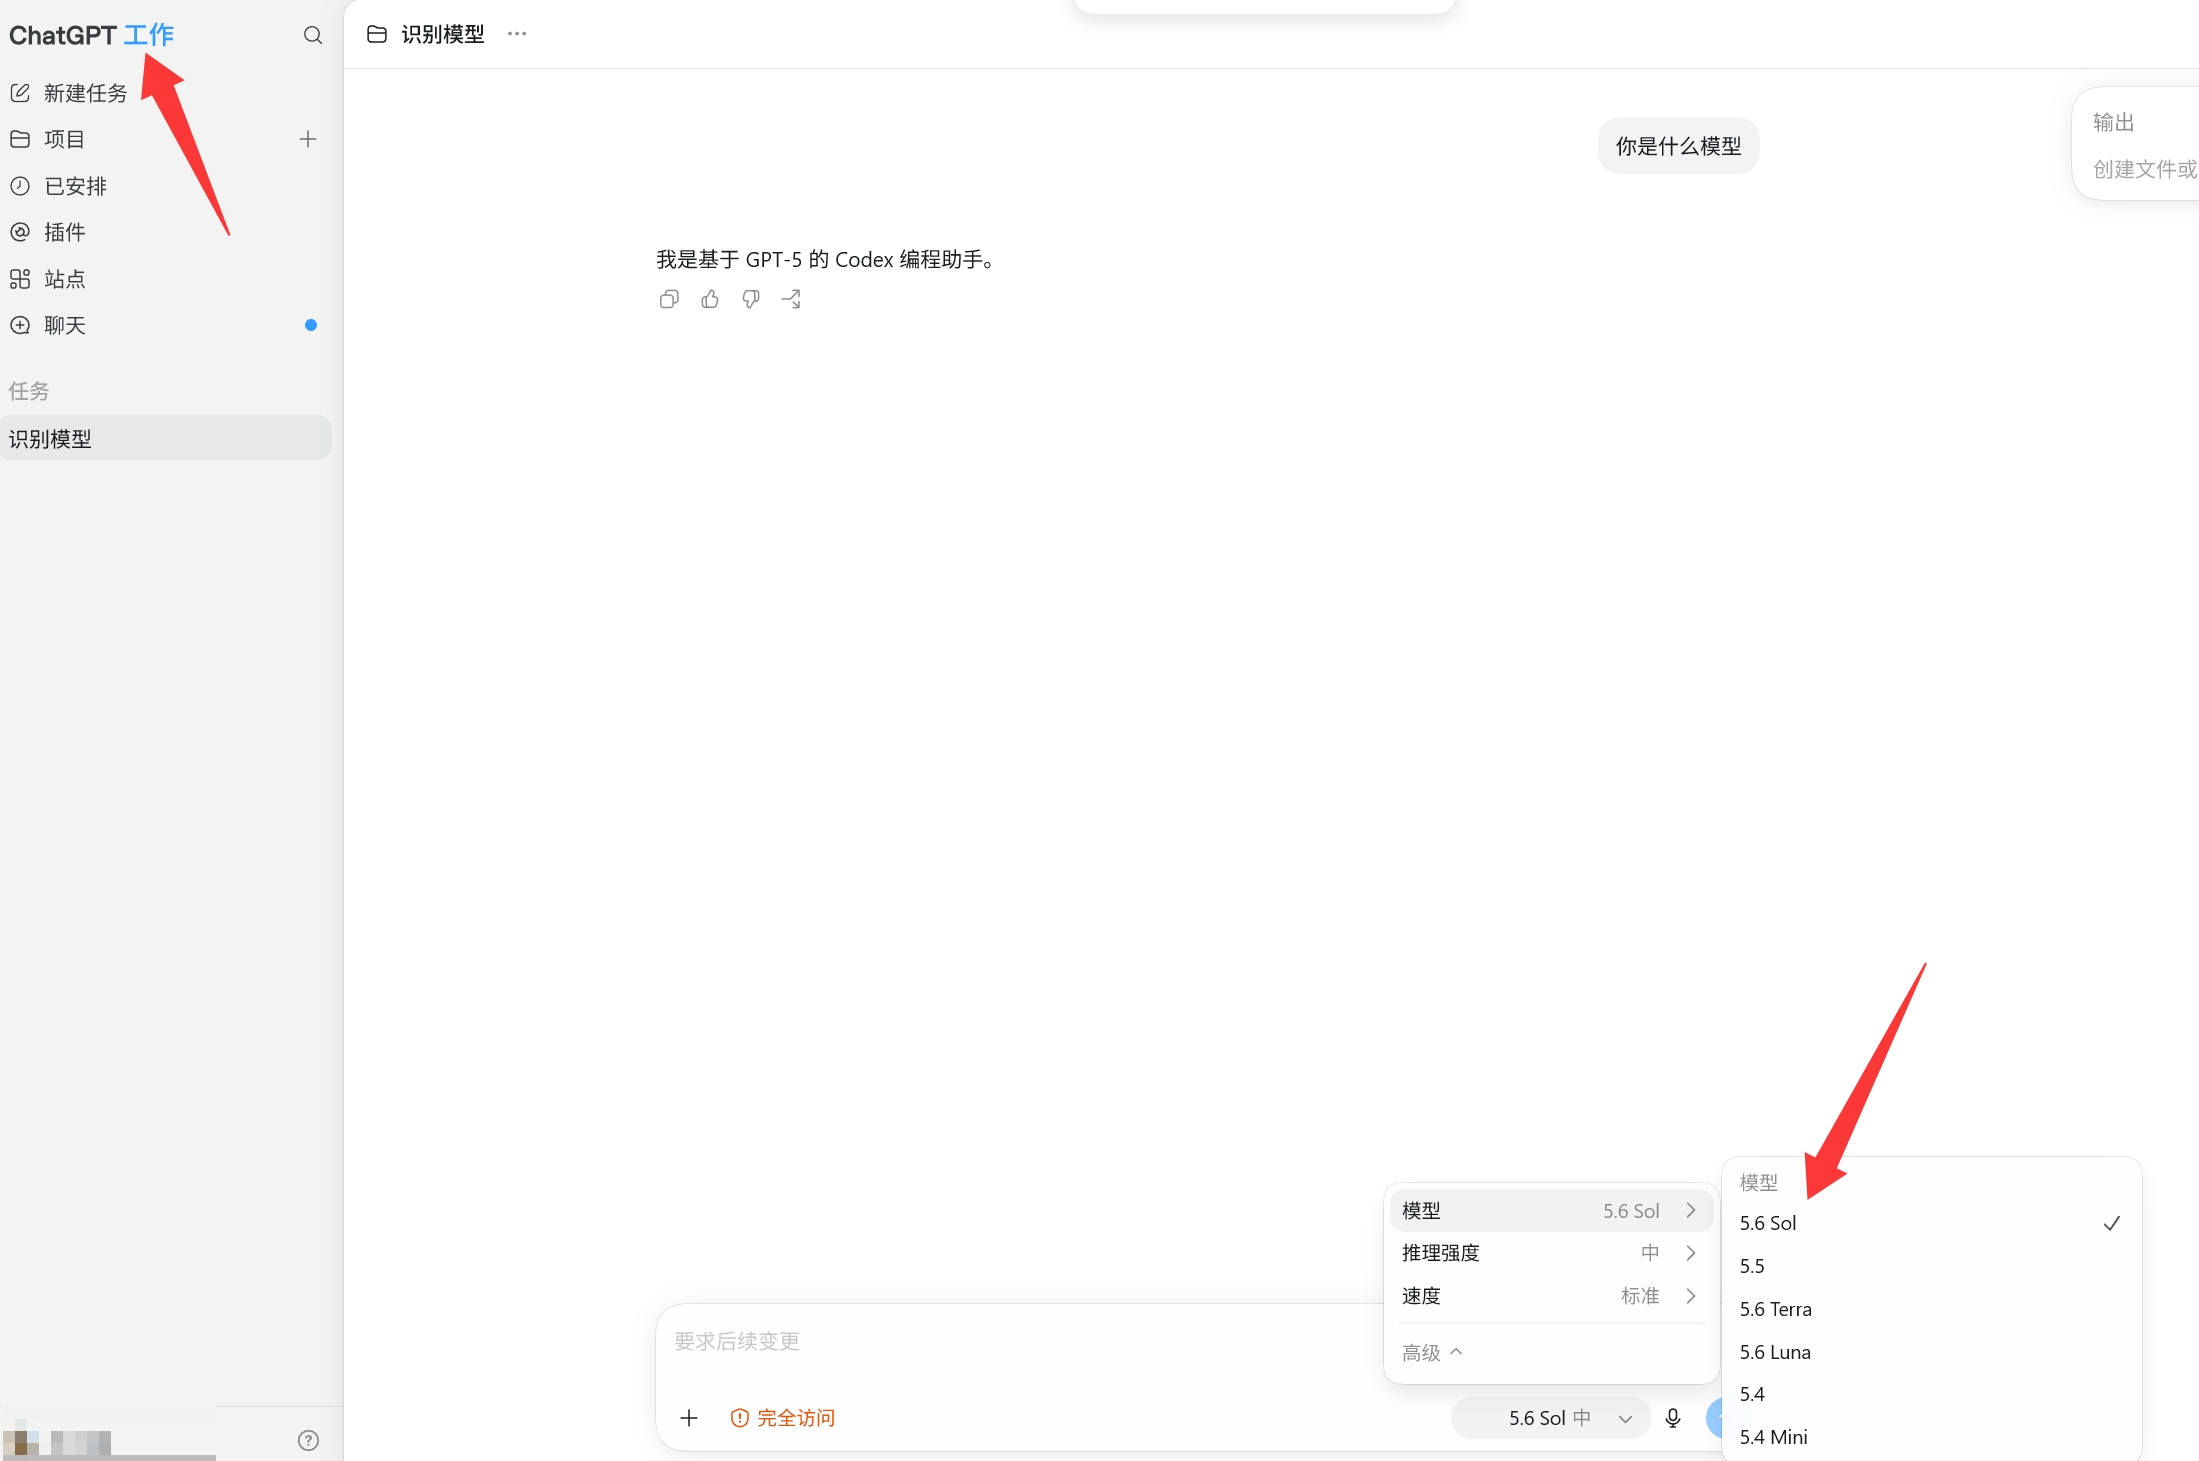The width and height of the screenshot is (2199, 1461).
Task: Select the 5.4 model
Action: click(x=1931, y=1394)
